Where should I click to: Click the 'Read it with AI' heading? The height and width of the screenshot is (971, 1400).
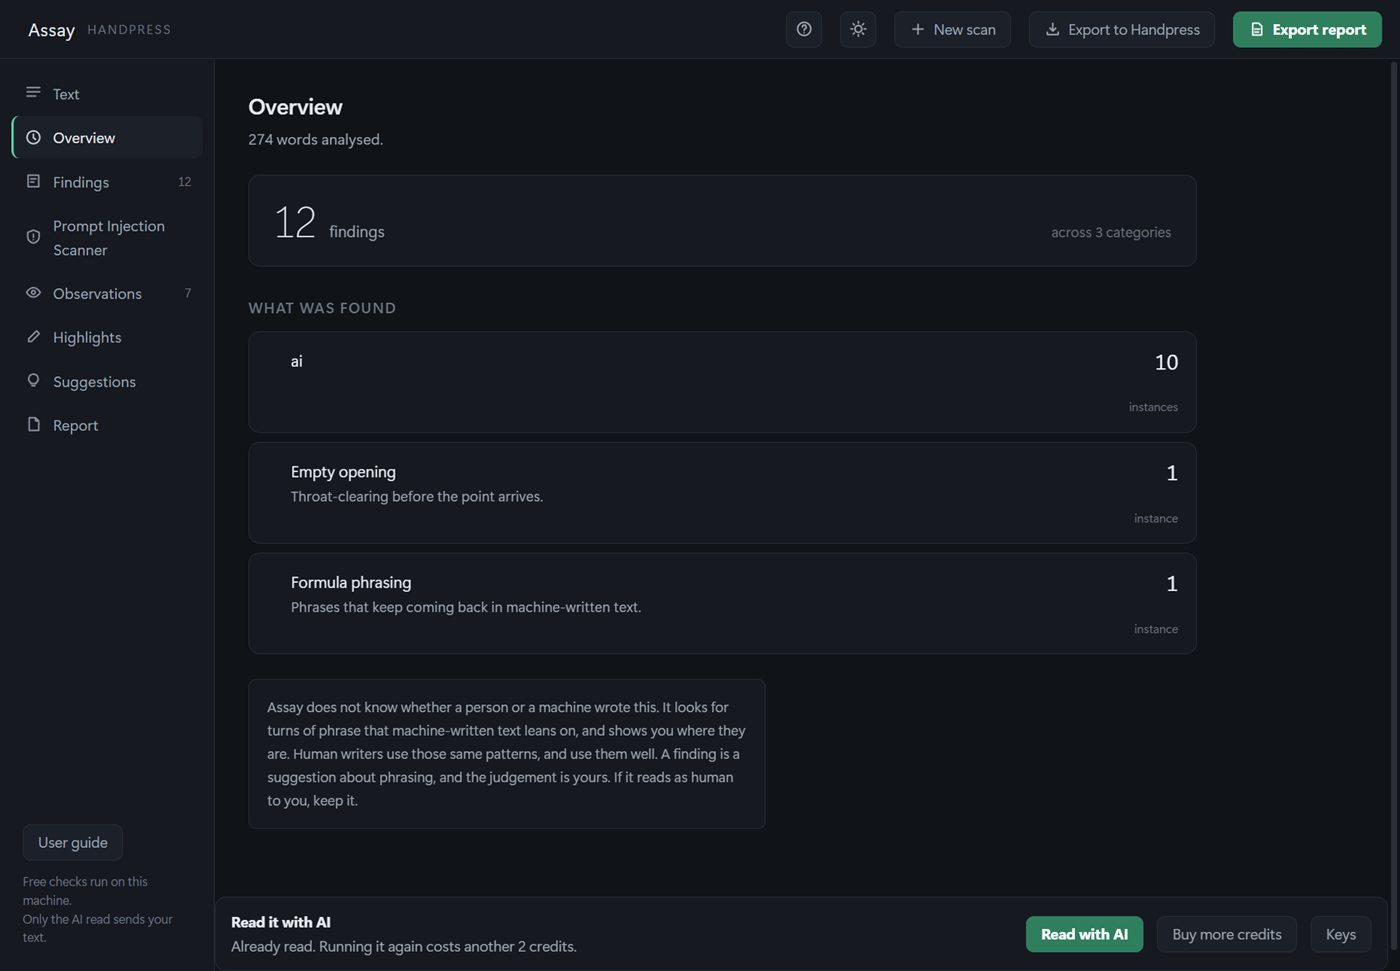coord(281,922)
